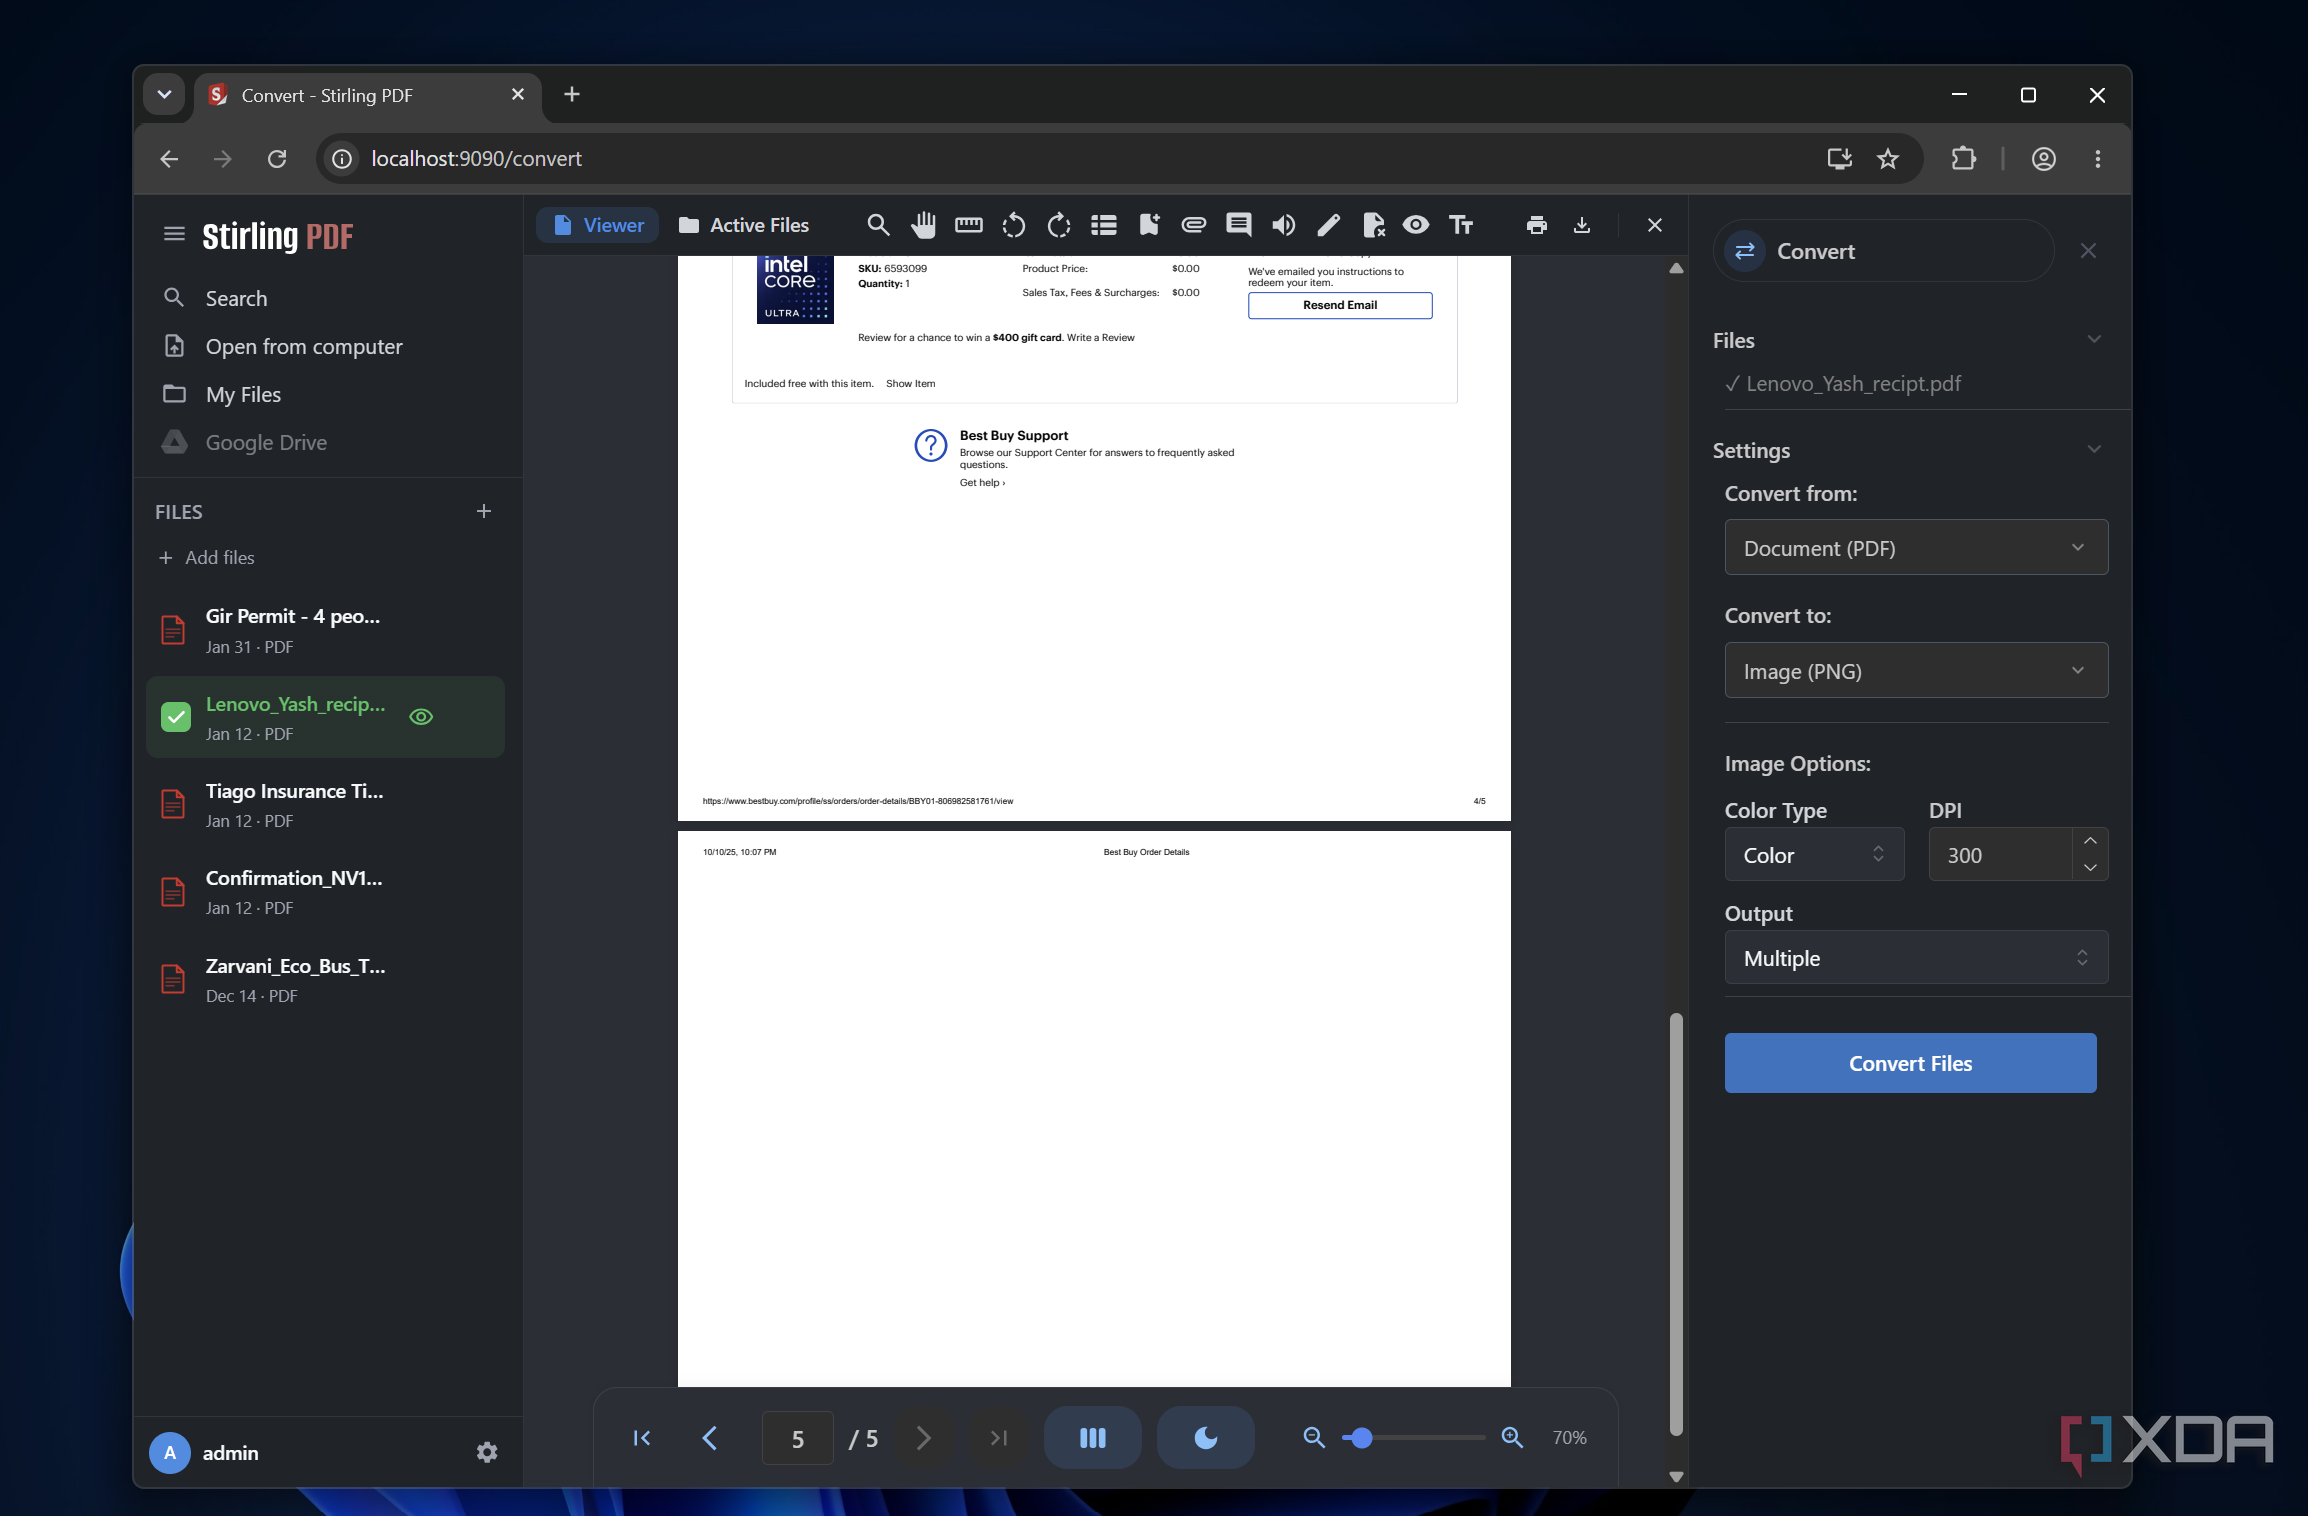Click the zoom out magnifier icon
The image size is (2308, 1516).
[1314, 1437]
